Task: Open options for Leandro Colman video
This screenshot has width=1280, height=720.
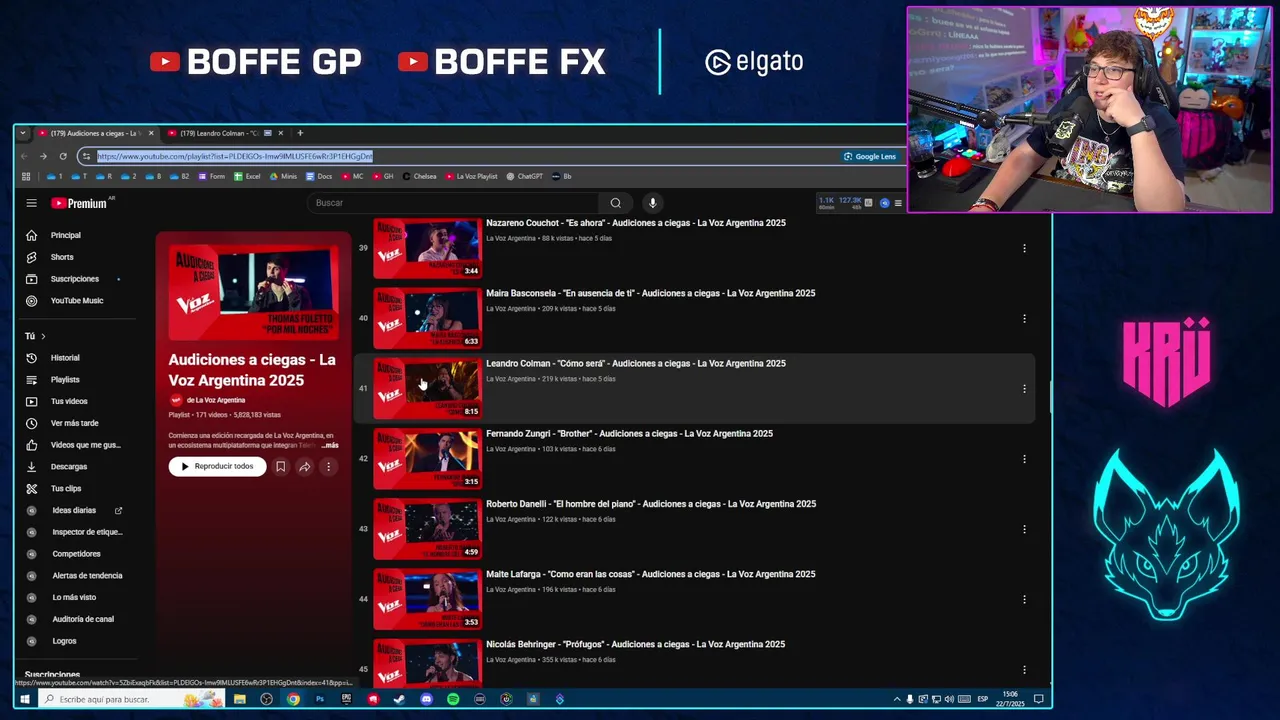Action: (x=1024, y=388)
